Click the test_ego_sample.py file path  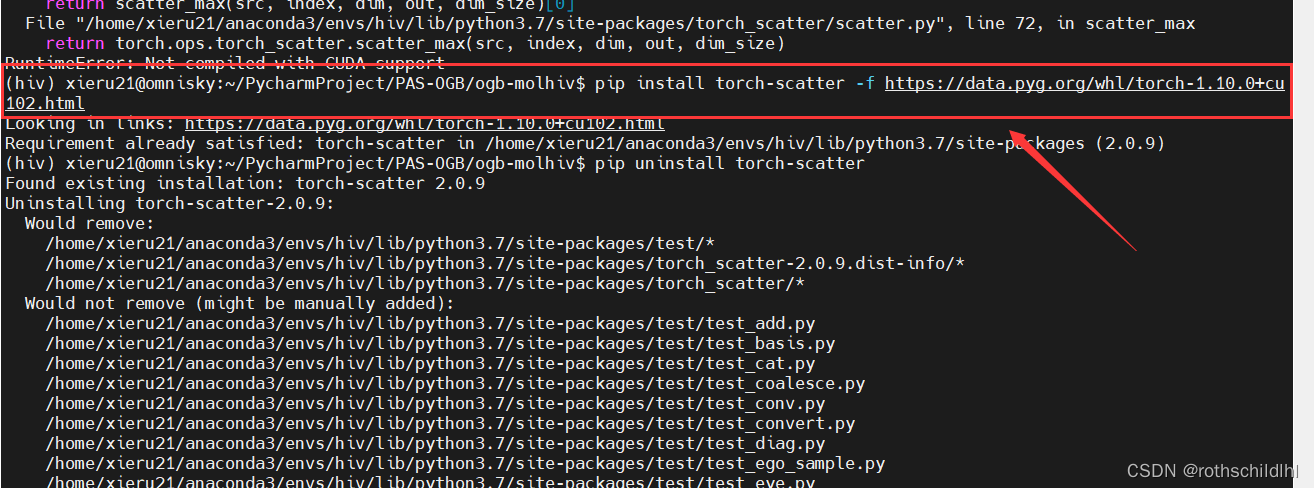pos(465,464)
